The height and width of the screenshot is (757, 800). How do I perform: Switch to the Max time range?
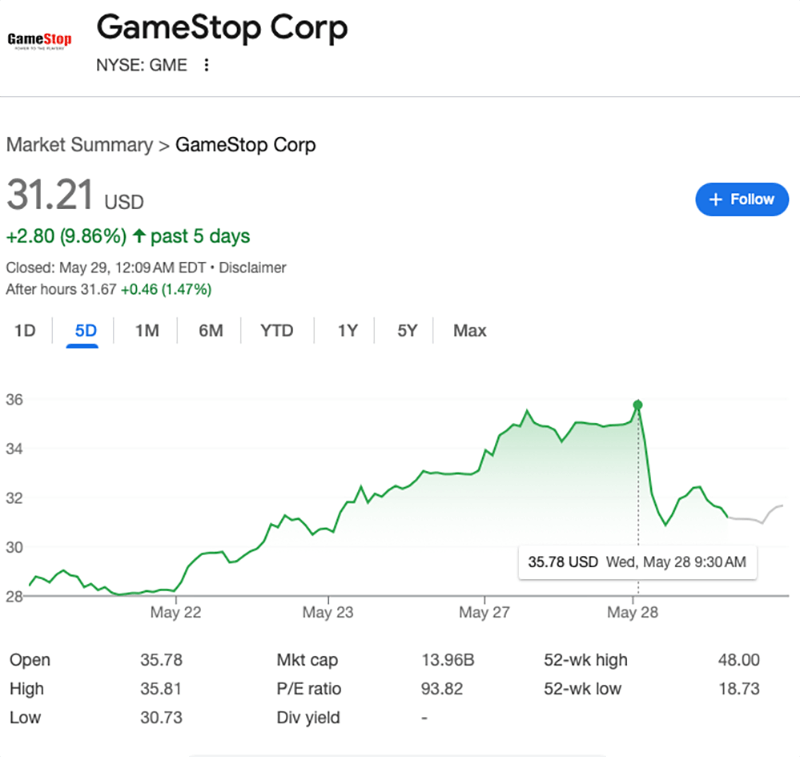(468, 330)
